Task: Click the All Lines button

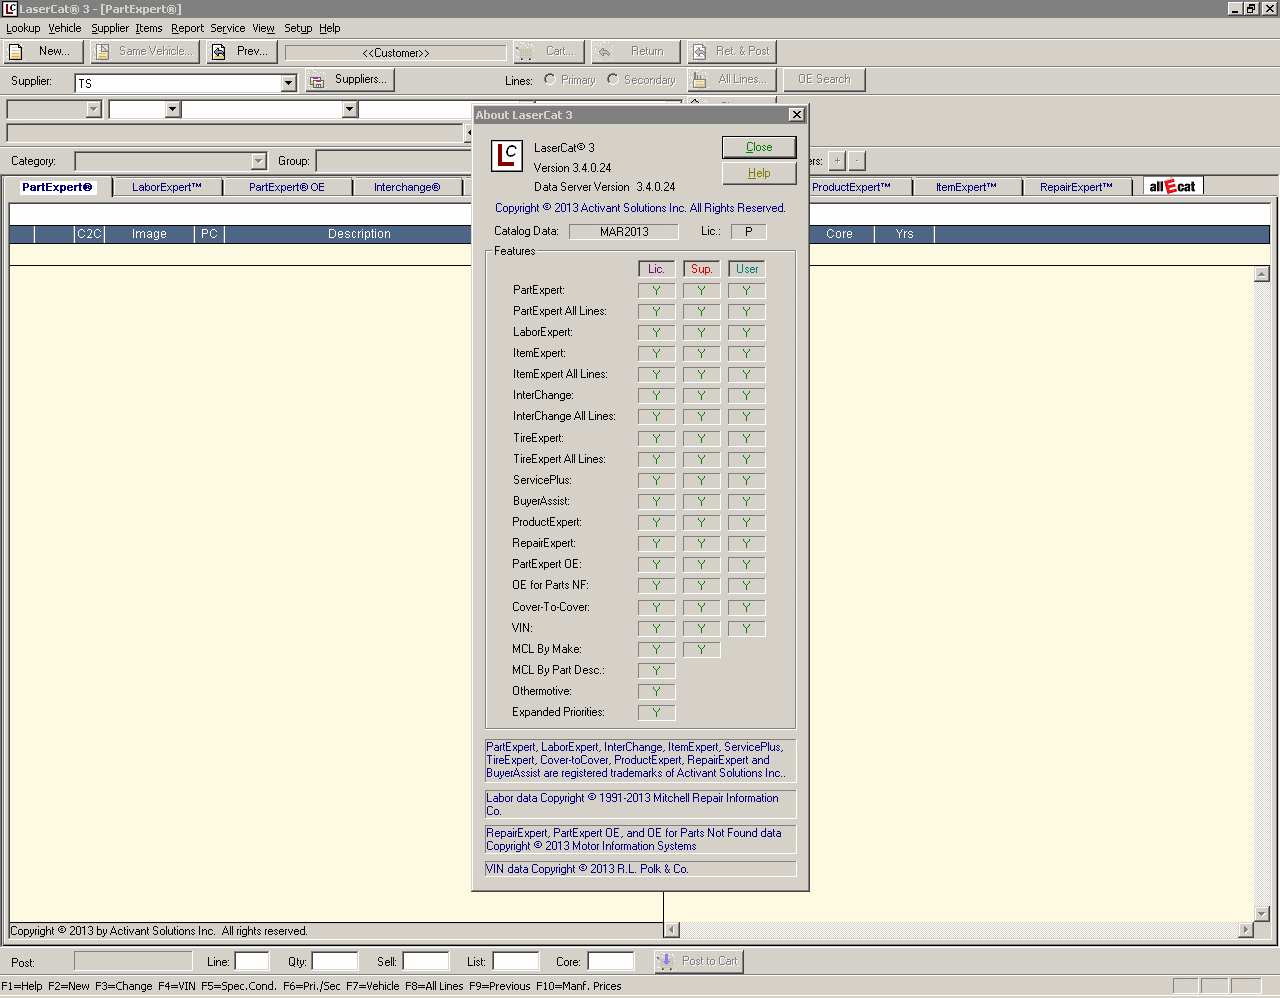Action: tap(732, 80)
